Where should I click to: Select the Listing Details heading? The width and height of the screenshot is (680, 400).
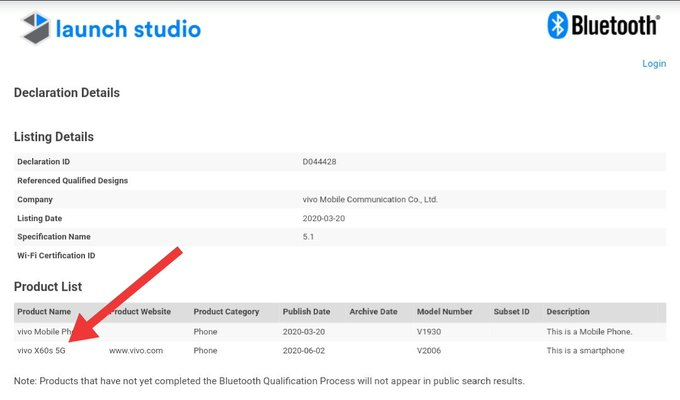(x=54, y=137)
